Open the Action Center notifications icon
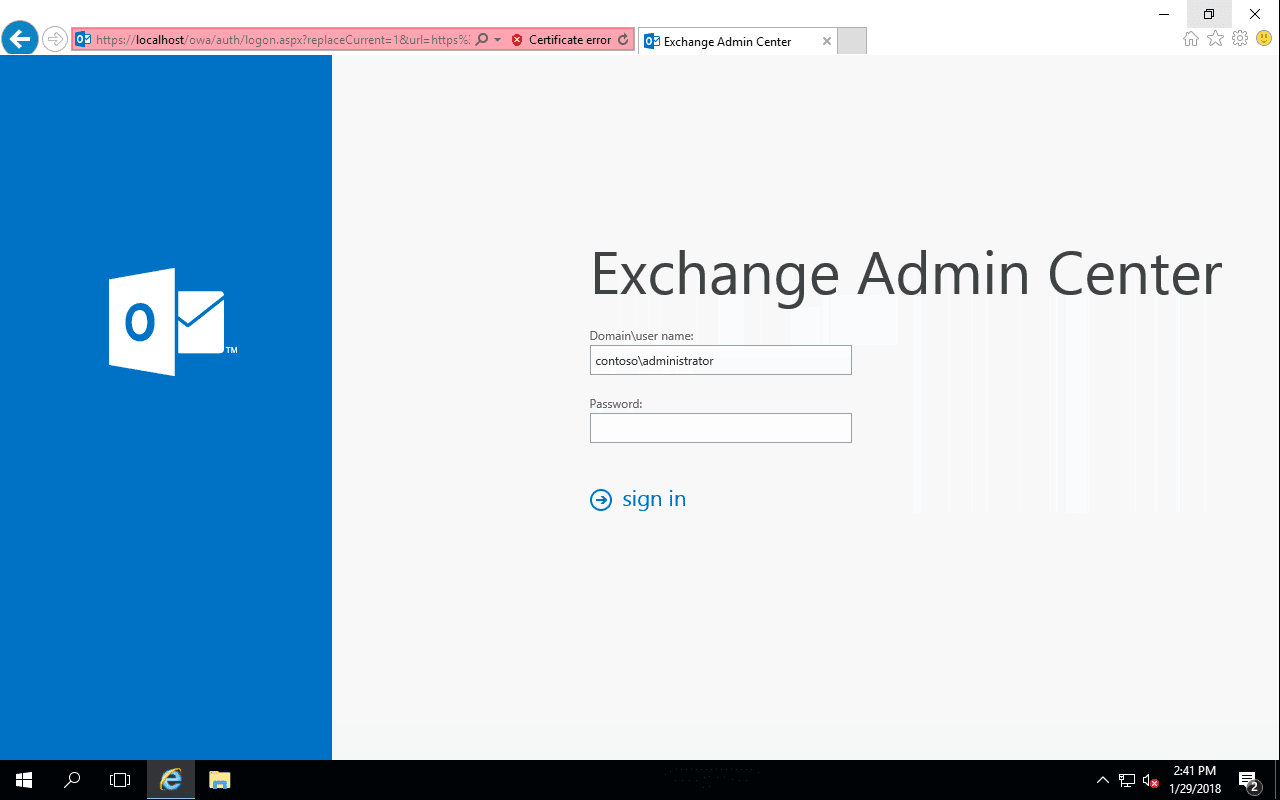1280x800 pixels. click(x=1249, y=780)
